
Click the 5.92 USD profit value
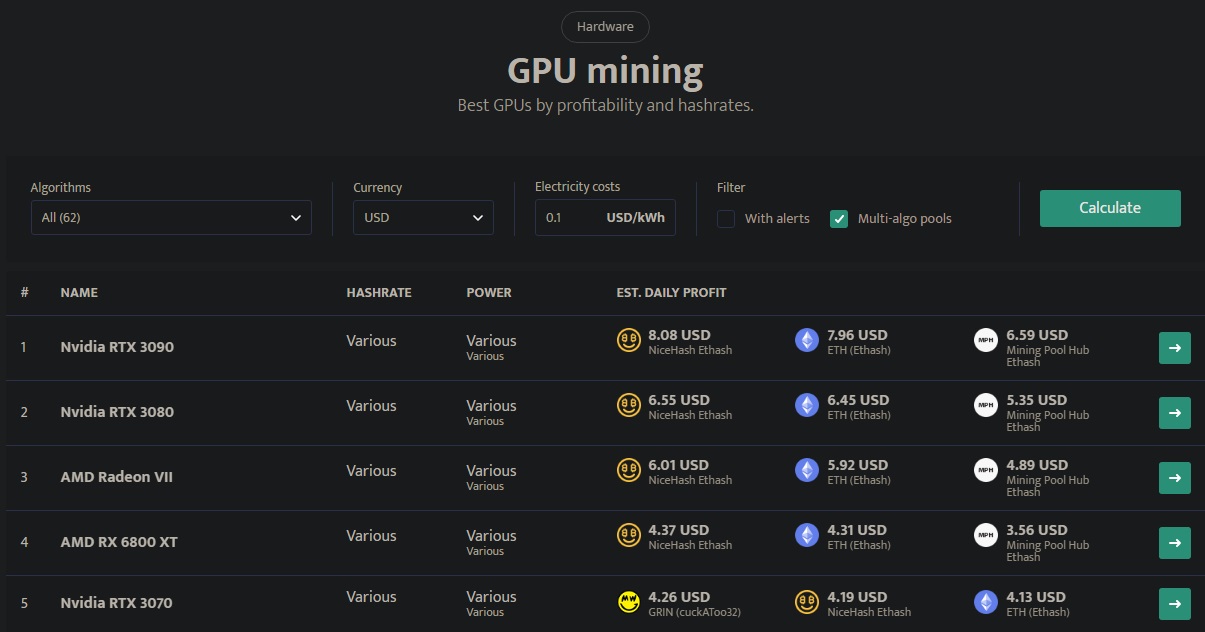click(x=857, y=465)
